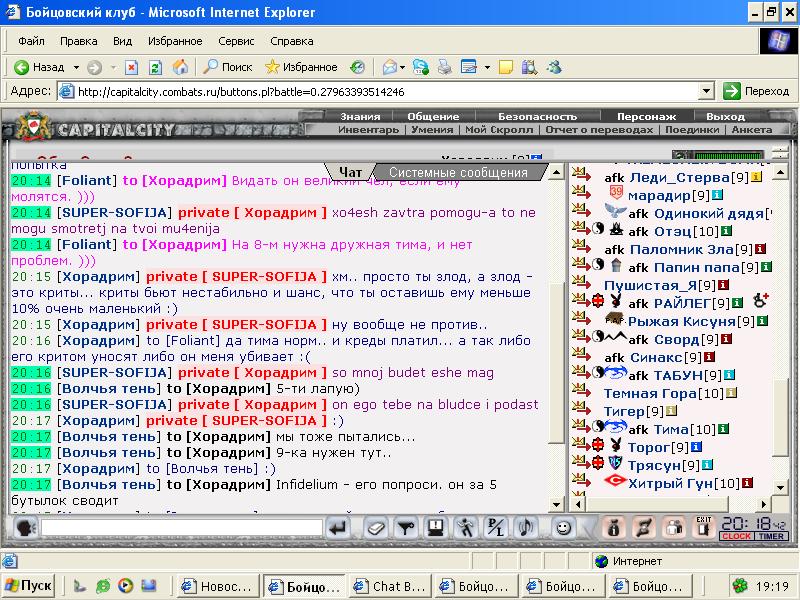Image resolution: width=800 pixels, height=600 pixels.
Task: Open the Edit button dropdown arrow
Action: [x=487, y=67]
